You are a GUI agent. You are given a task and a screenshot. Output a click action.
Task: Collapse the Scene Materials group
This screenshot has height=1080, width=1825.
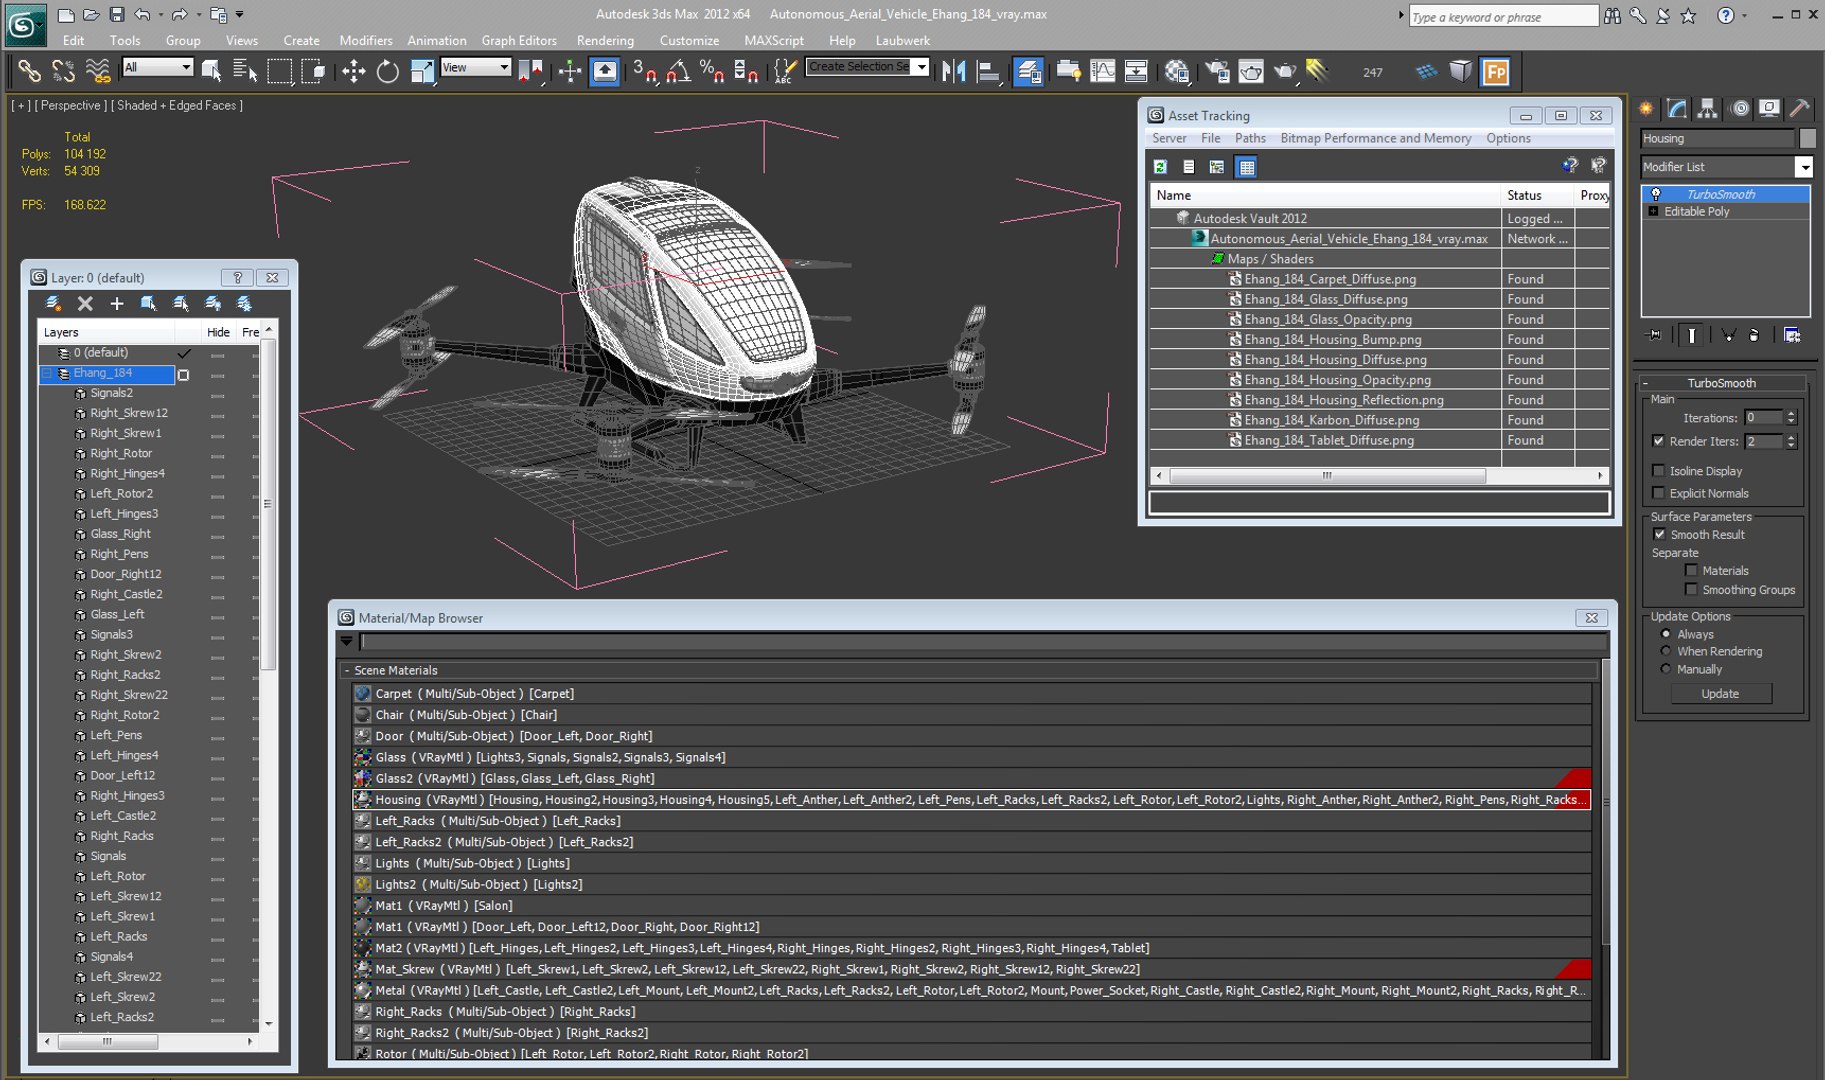(347, 671)
